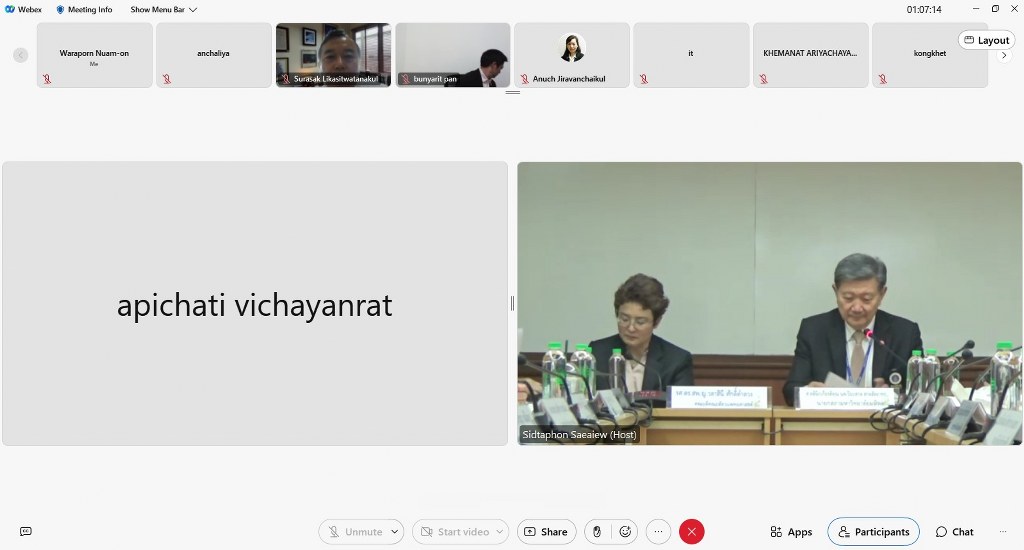Click the Share button

click(546, 532)
